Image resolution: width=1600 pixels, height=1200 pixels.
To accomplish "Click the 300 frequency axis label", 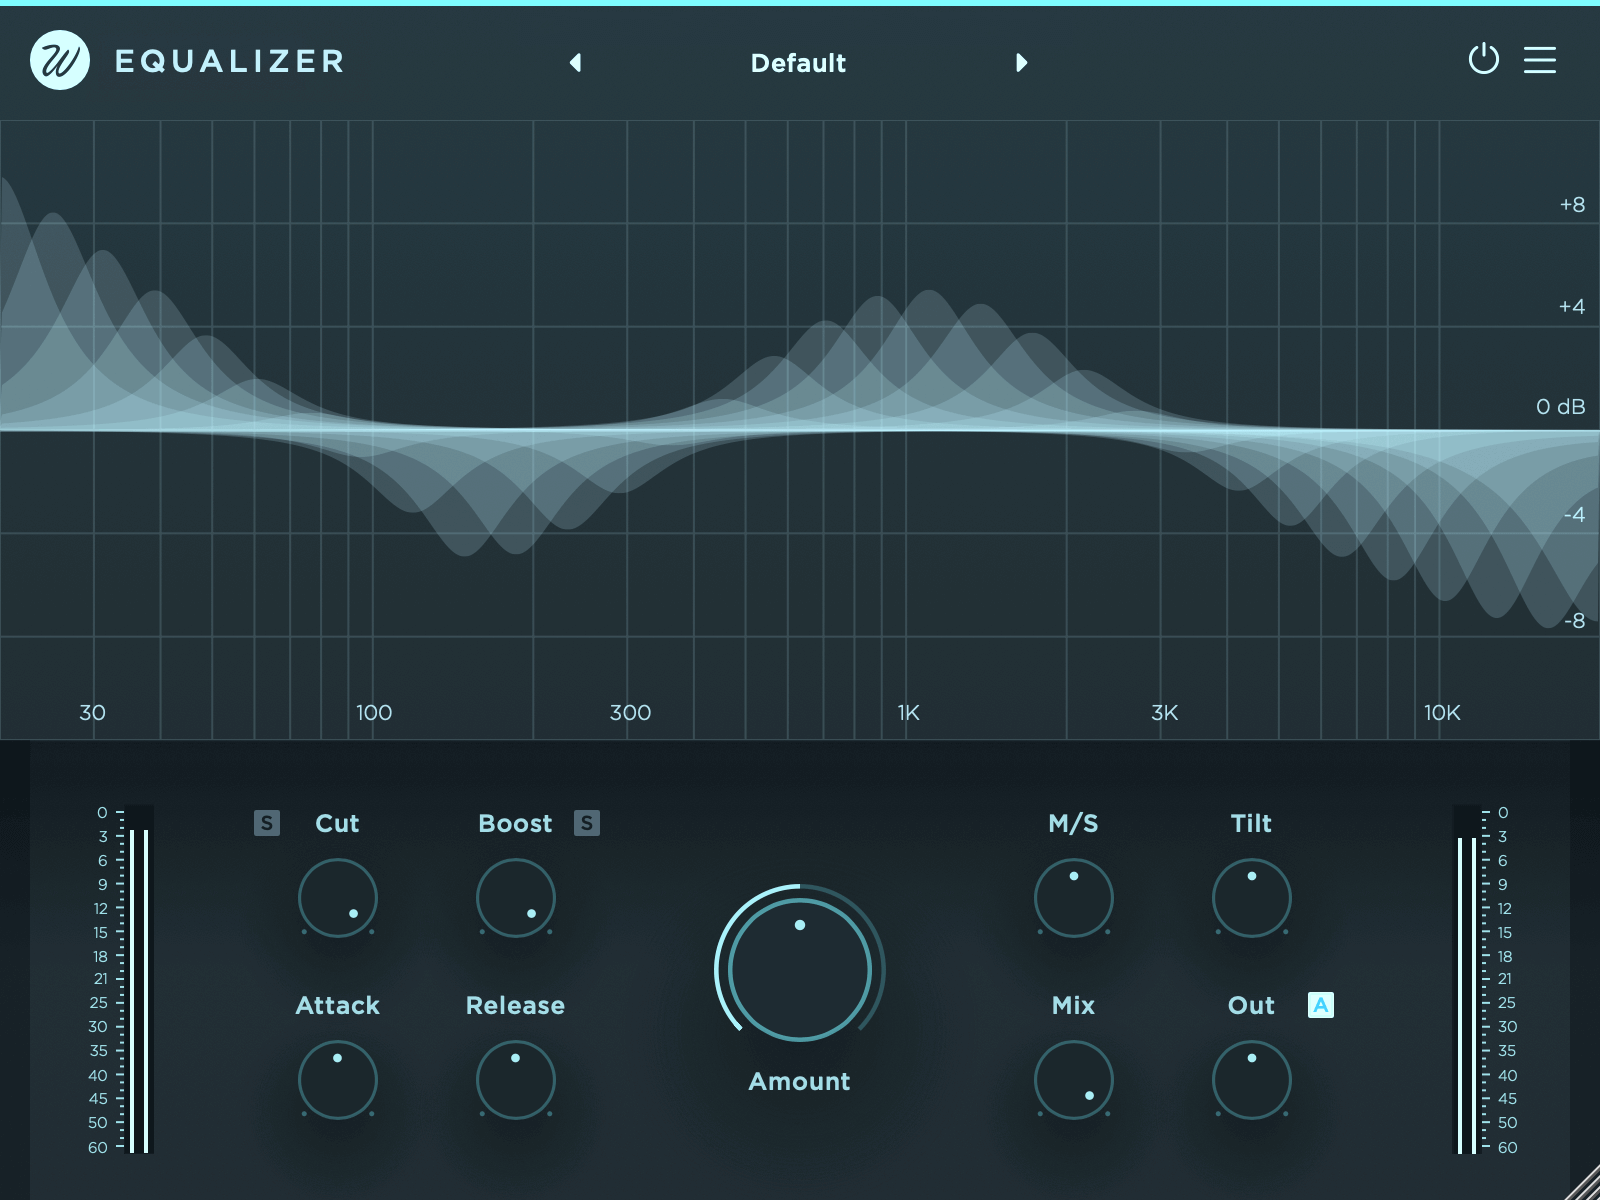I will (x=630, y=713).
